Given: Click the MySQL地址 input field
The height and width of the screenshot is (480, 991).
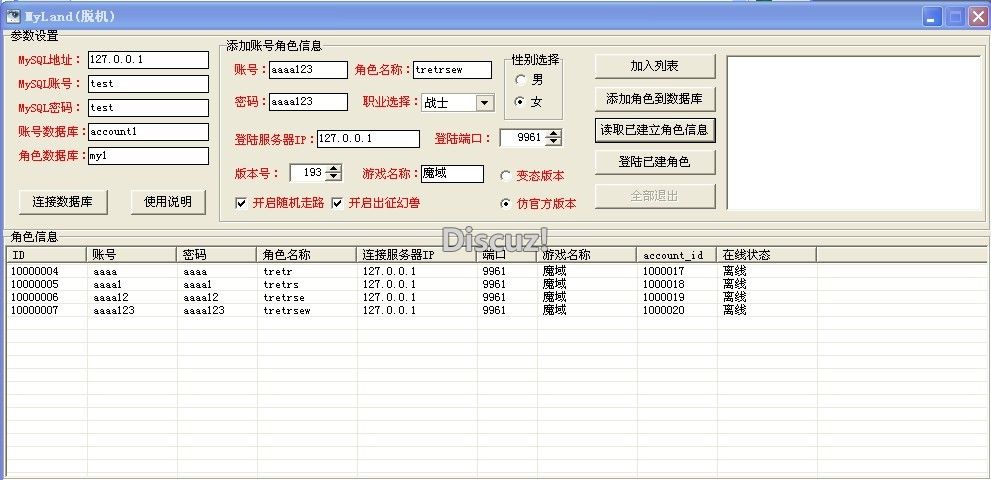Looking at the screenshot, I should (x=147, y=60).
